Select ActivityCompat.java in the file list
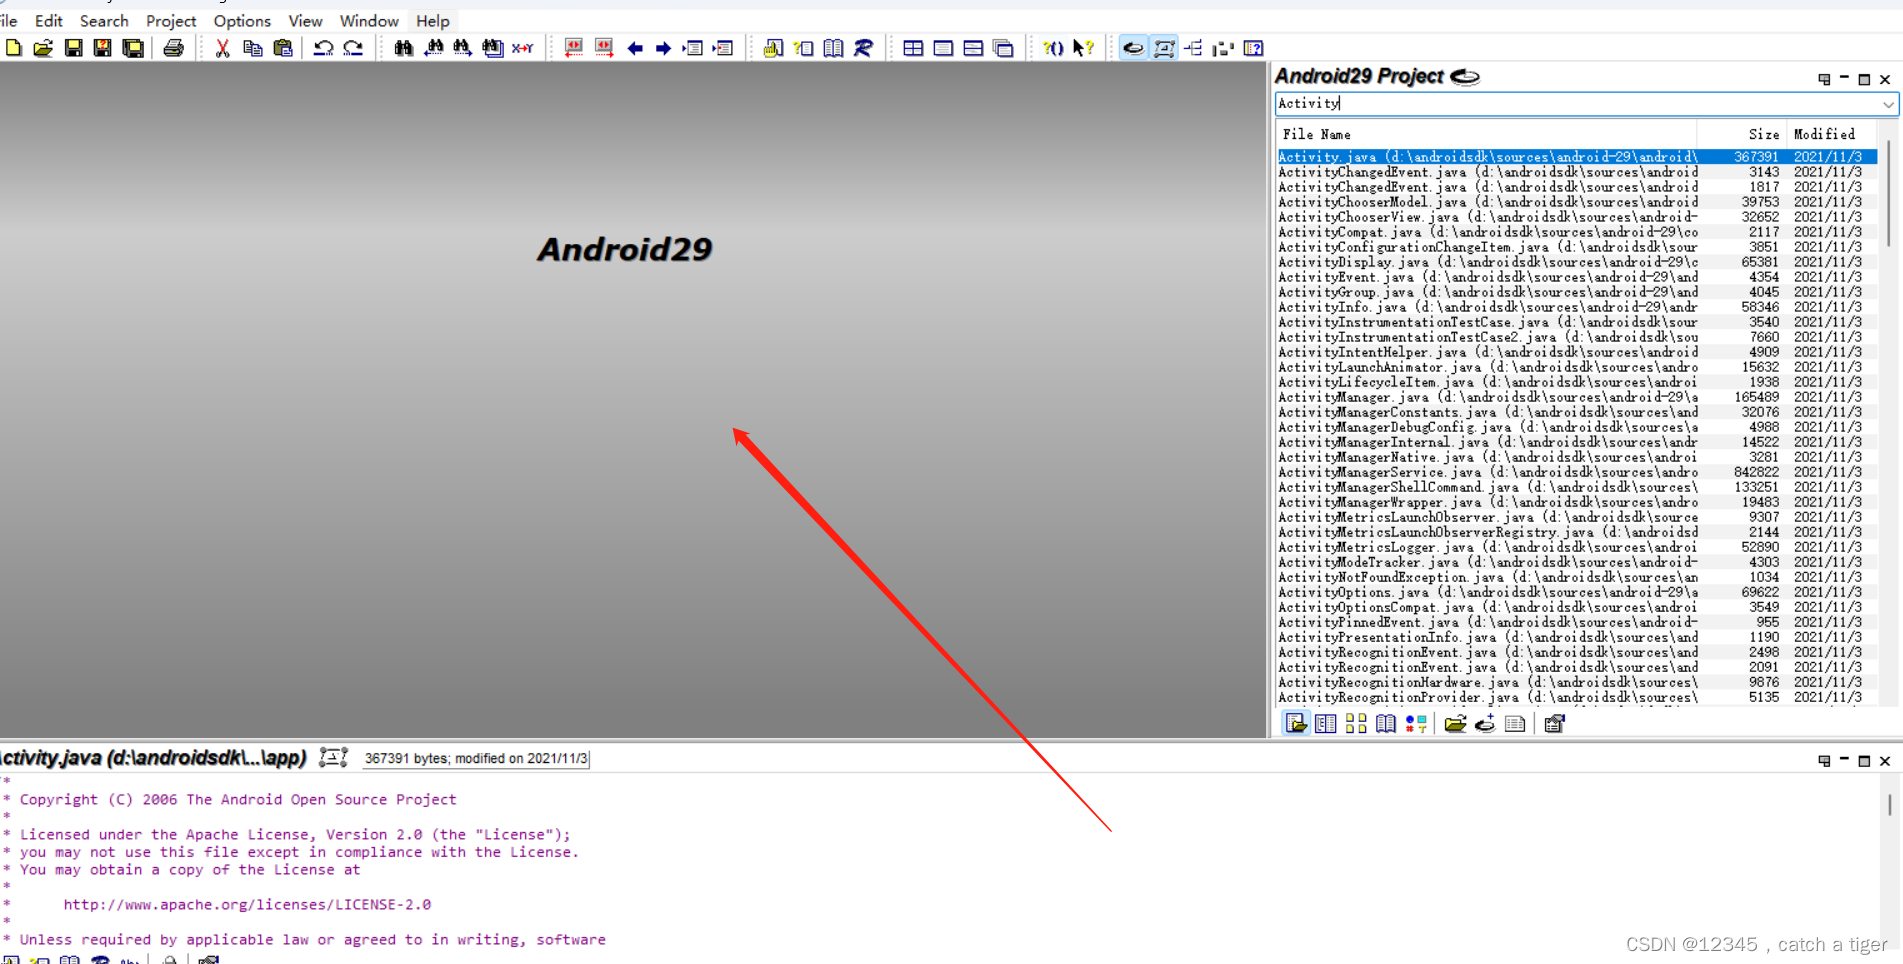The height and width of the screenshot is (964, 1903). click(1577, 232)
